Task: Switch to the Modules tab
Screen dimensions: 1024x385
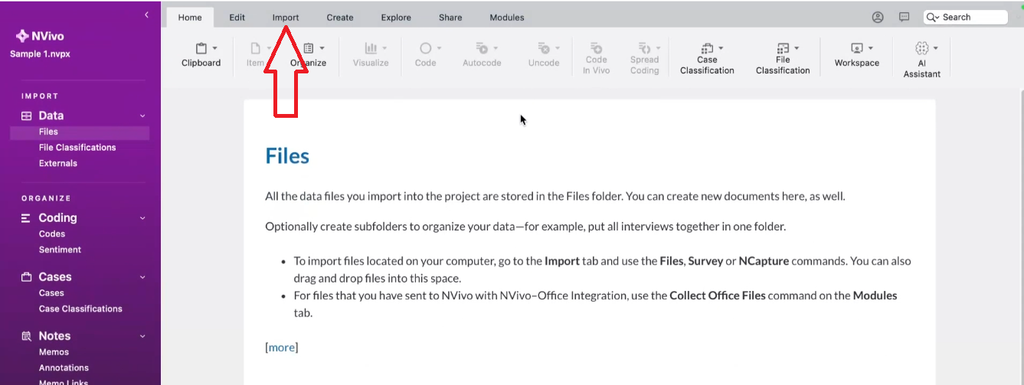Action: point(507,18)
